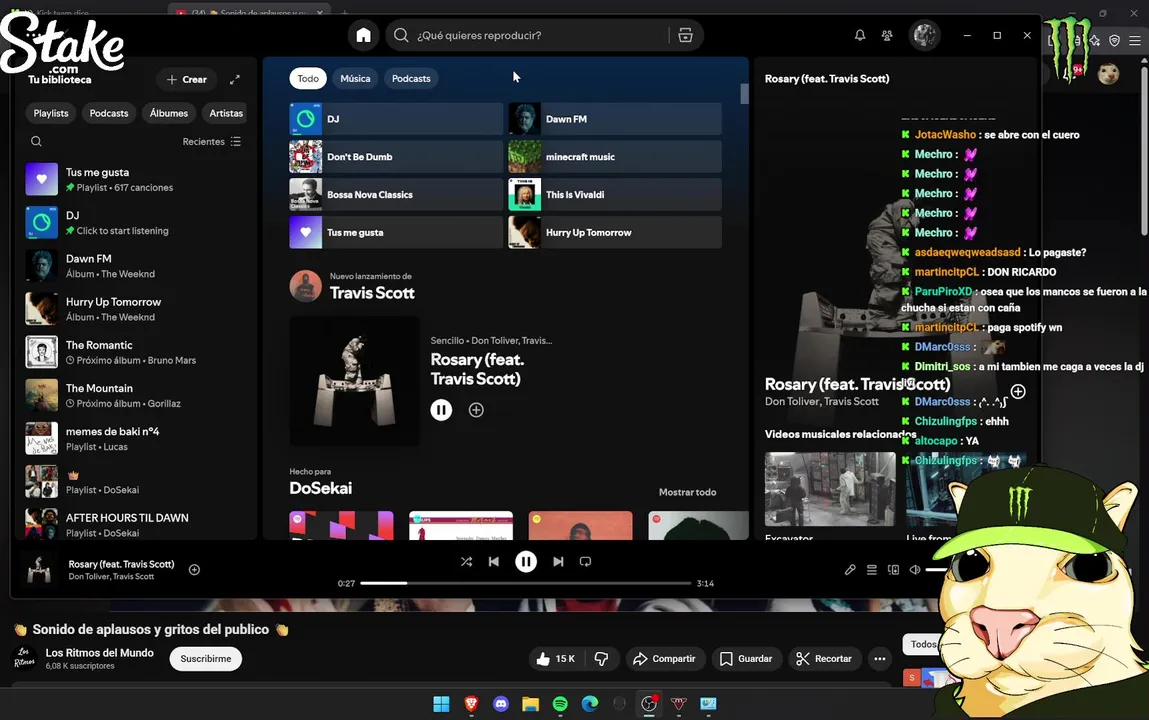Viewport: 1149px width, 720px height.
Task: Toggle shuffle playback
Action: tap(466, 562)
